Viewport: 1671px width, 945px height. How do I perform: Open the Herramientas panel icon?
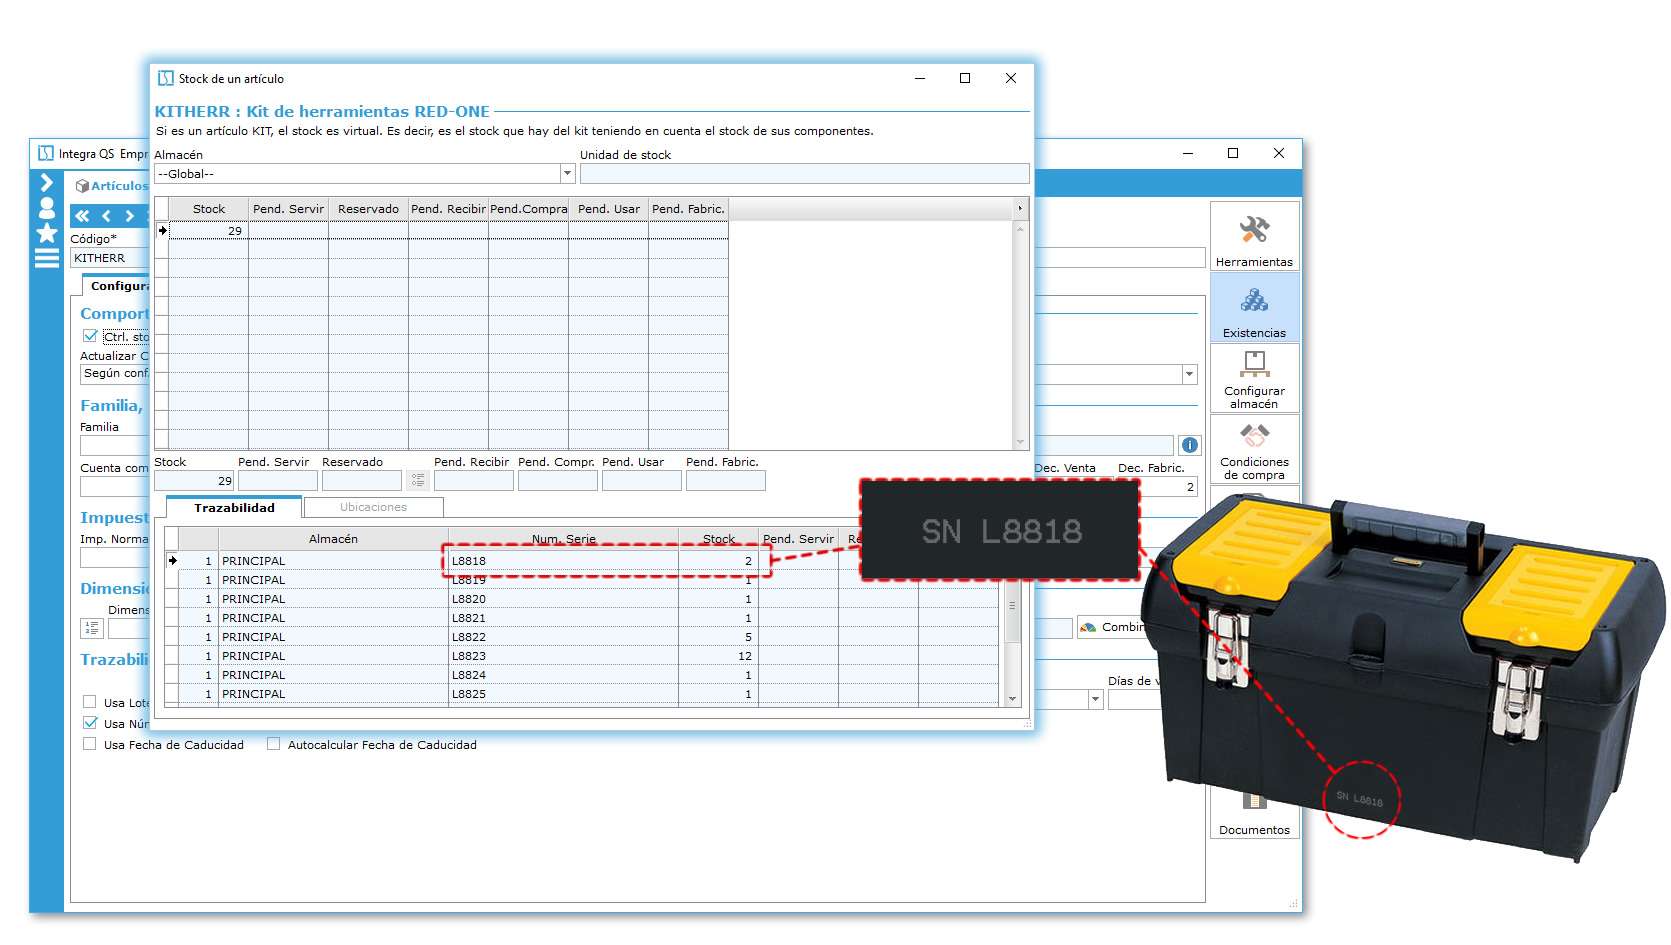coord(1254,235)
